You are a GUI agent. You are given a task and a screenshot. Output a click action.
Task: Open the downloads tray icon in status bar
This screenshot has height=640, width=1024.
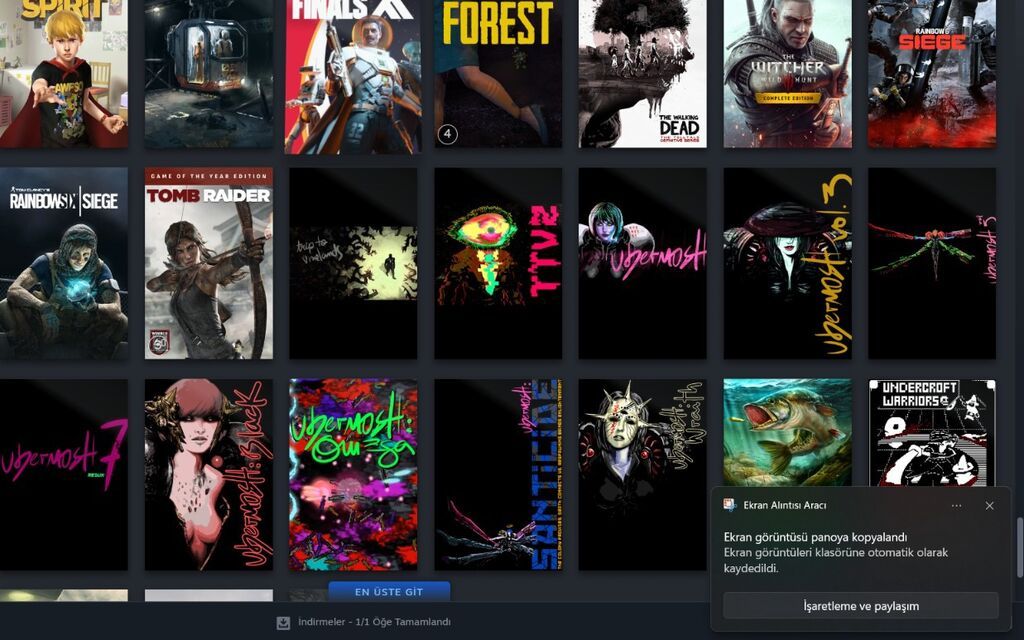point(283,623)
